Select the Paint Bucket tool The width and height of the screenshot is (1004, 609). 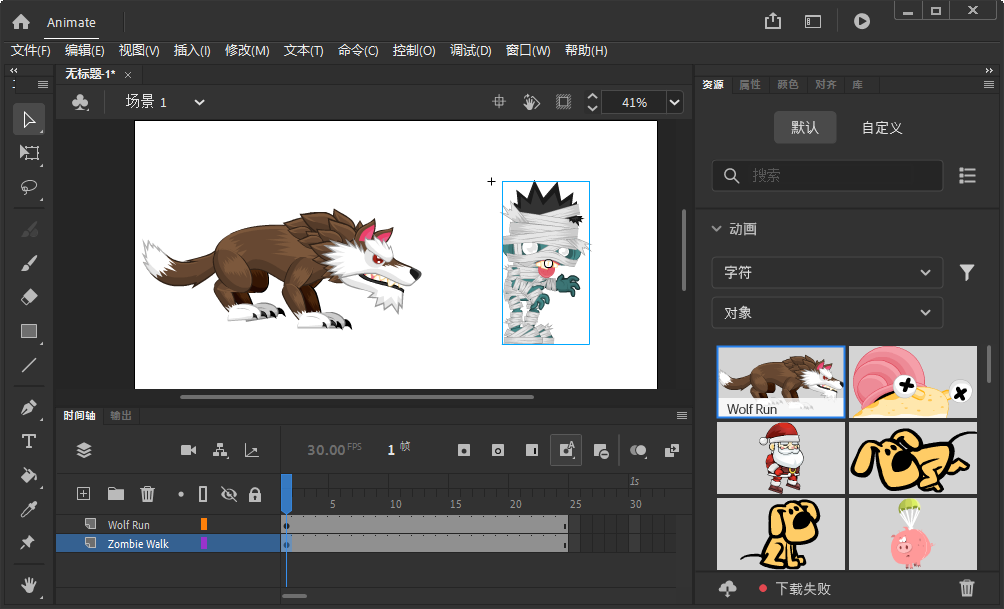tap(28, 475)
